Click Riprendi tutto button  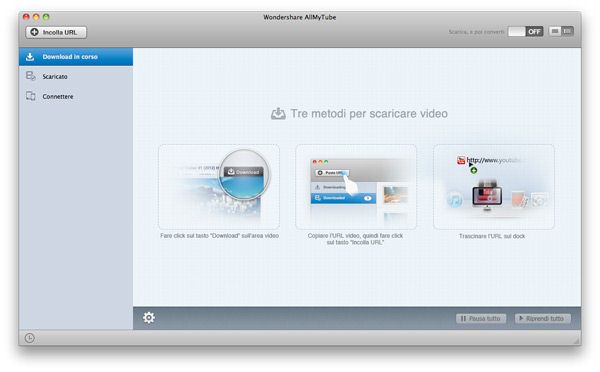pyautogui.click(x=543, y=318)
